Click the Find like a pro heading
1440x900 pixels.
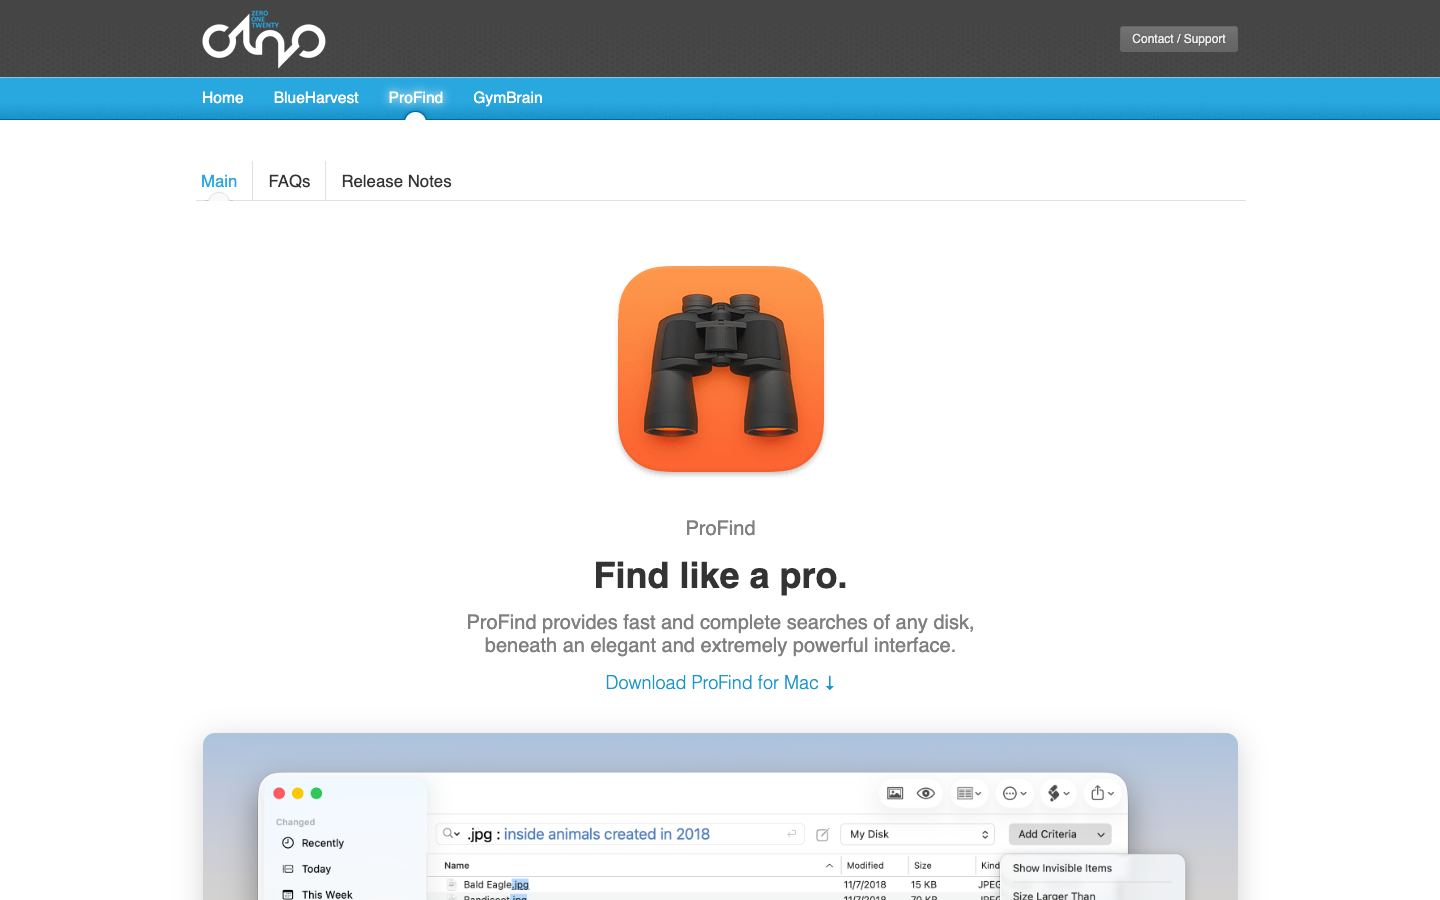pyautogui.click(x=720, y=576)
